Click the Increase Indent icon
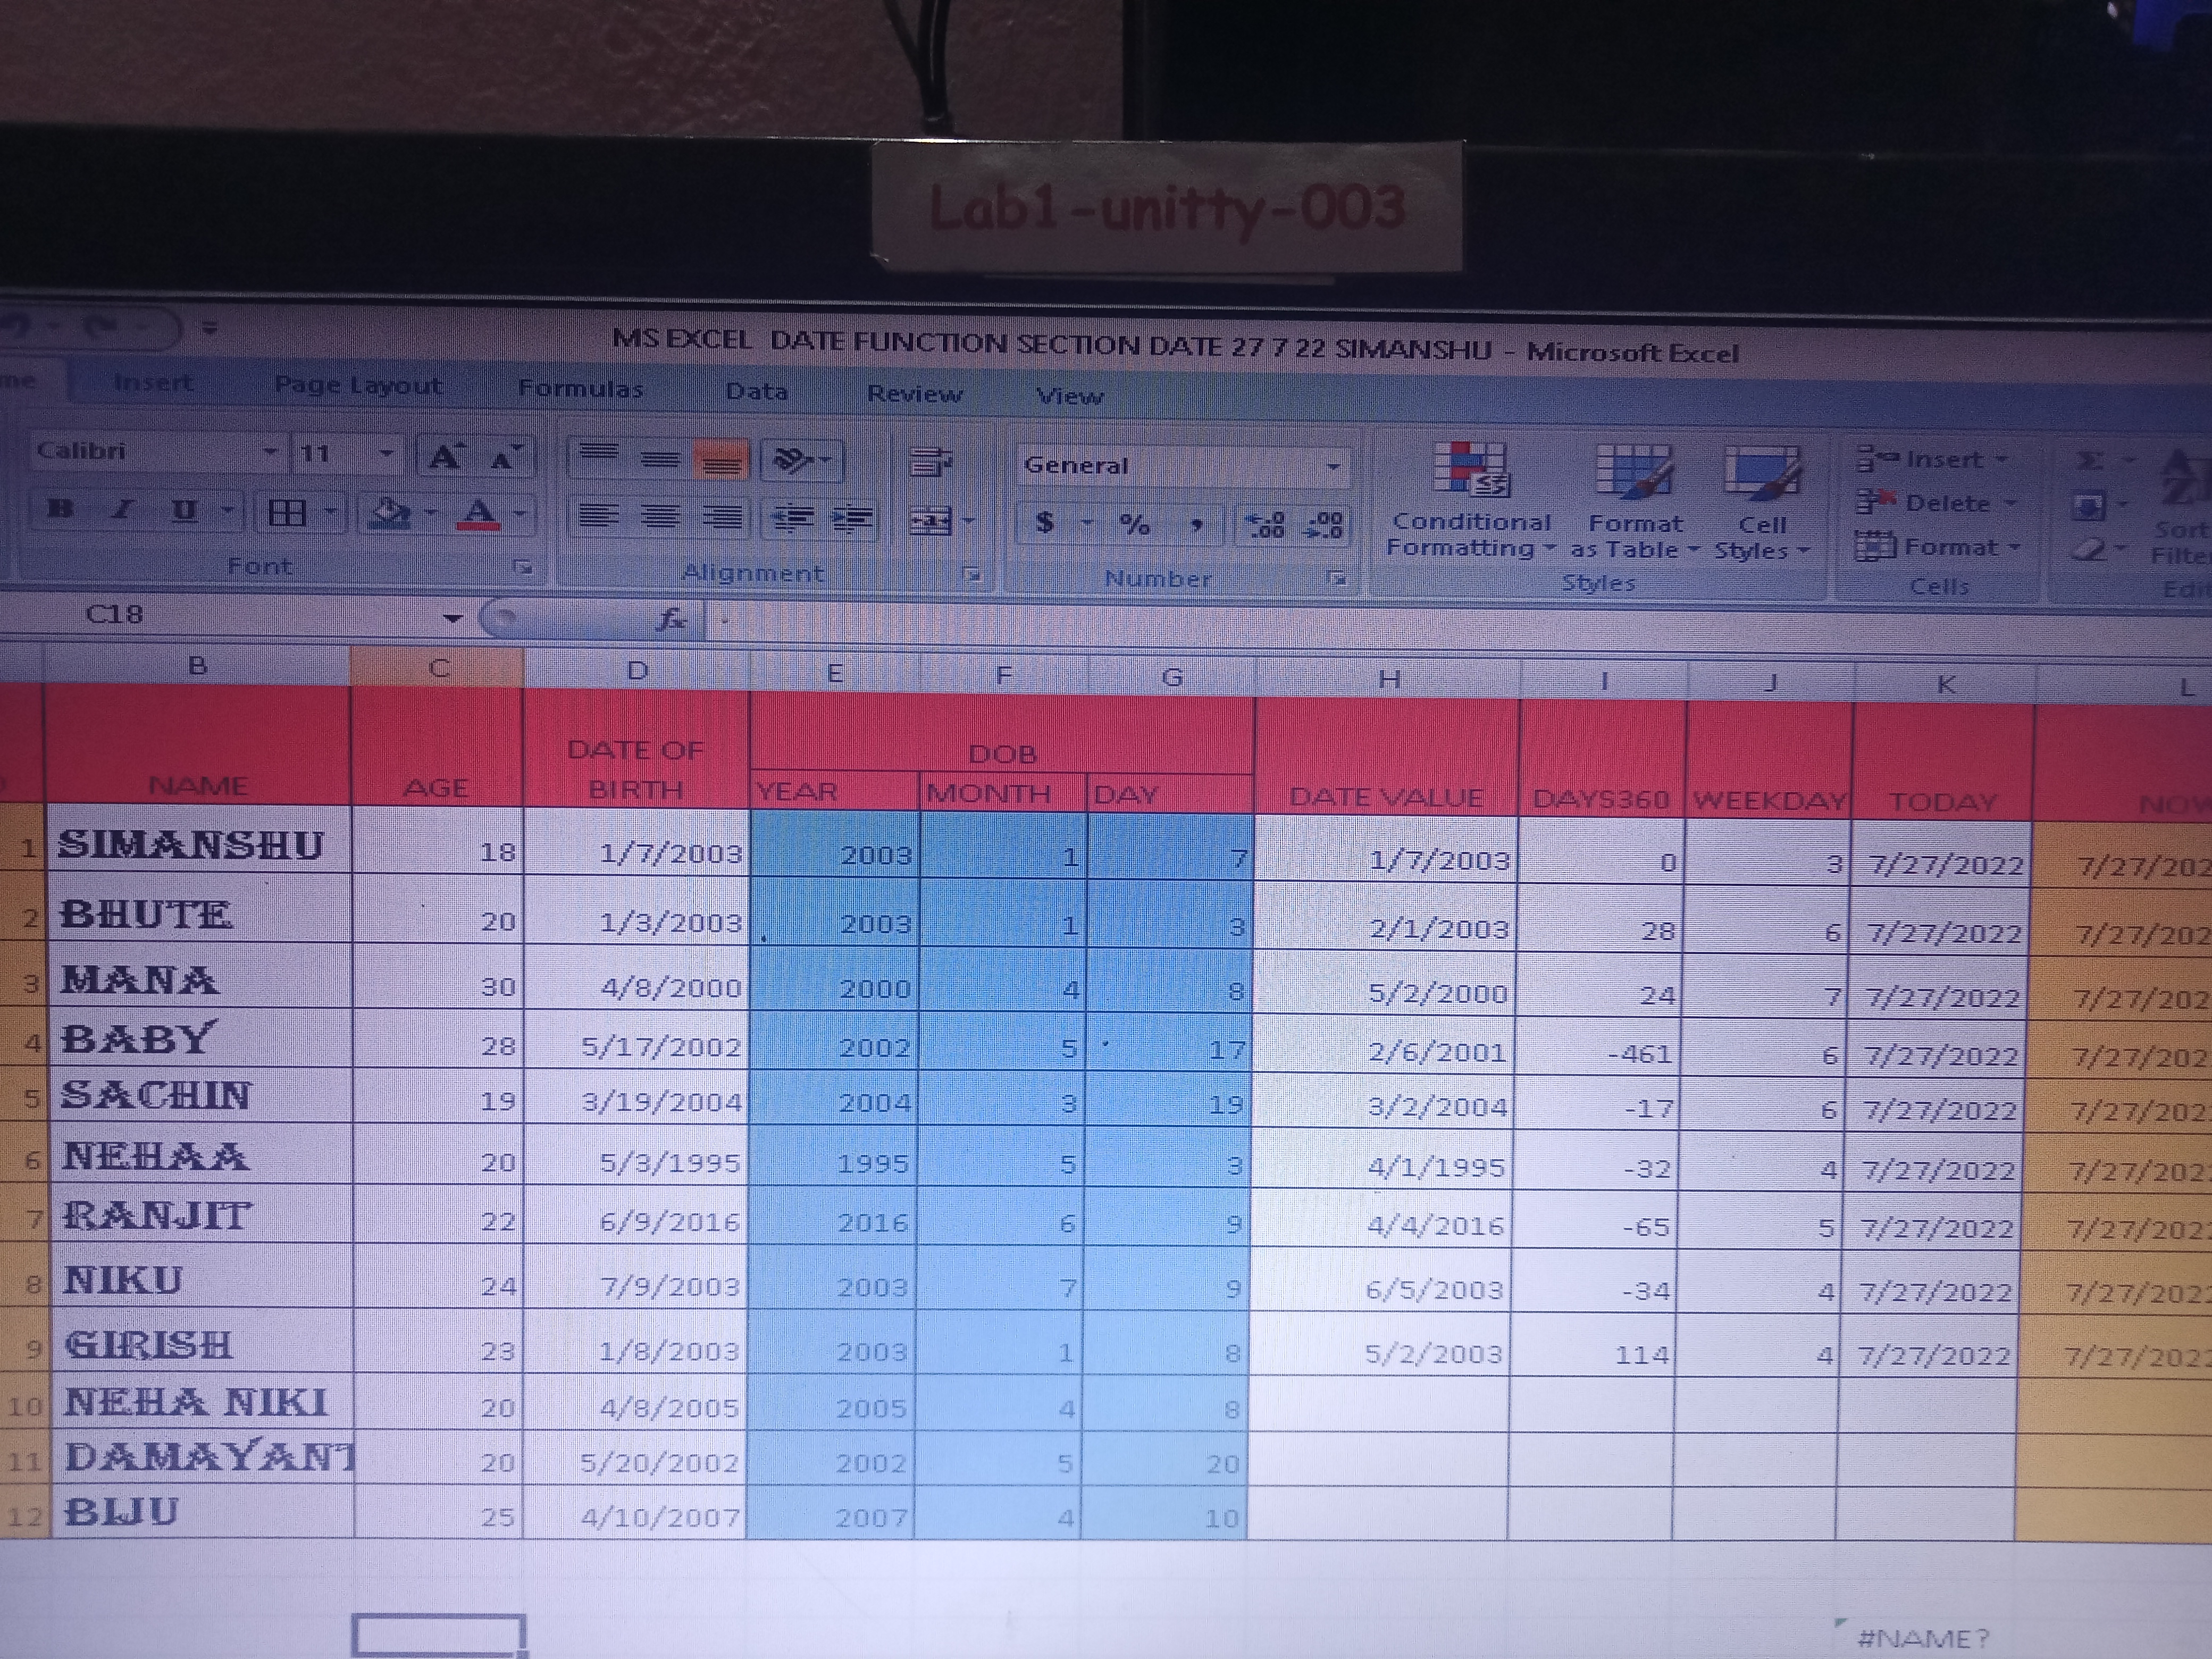The image size is (2212, 1659). click(x=853, y=519)
